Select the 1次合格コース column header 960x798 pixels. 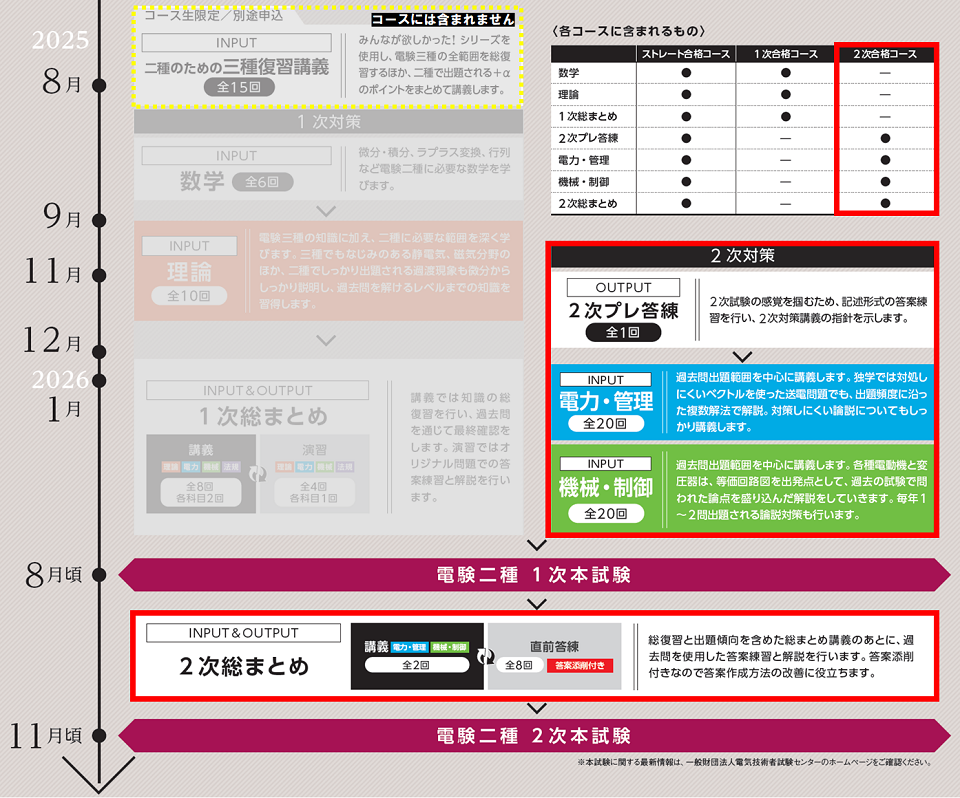[786, 53]
